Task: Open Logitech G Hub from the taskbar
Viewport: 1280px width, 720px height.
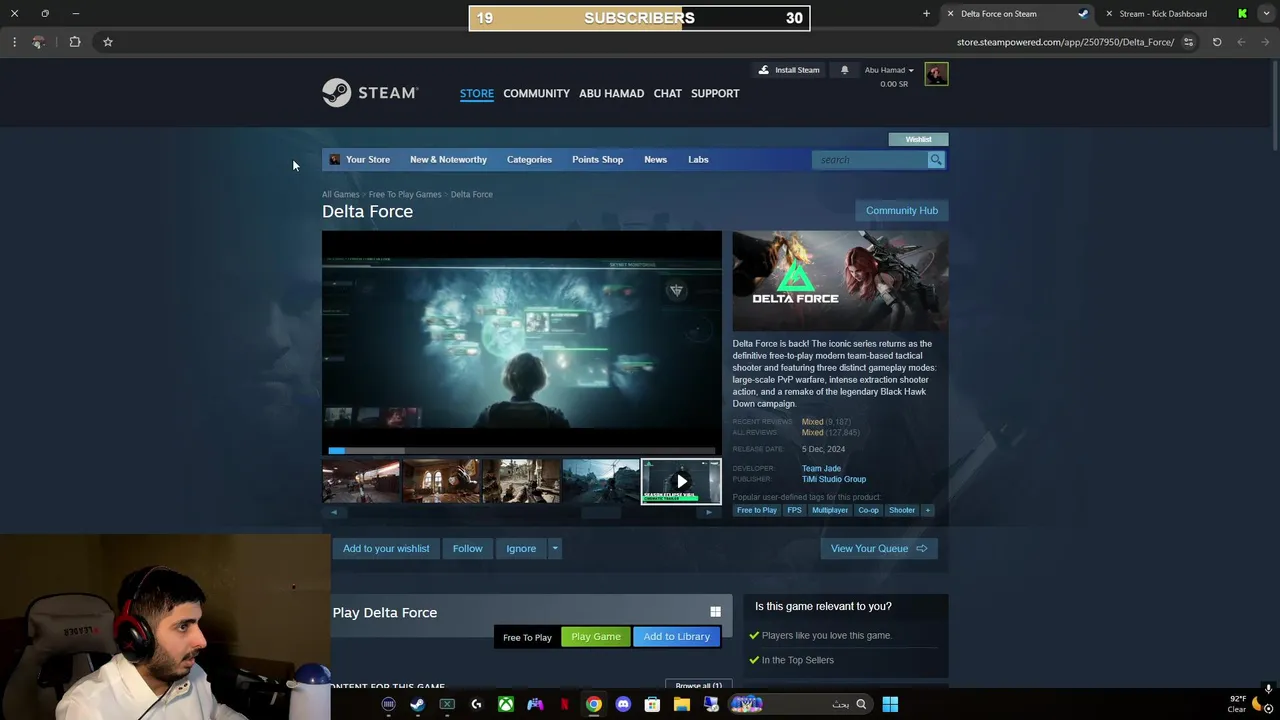Action: (x=476, y=704)
